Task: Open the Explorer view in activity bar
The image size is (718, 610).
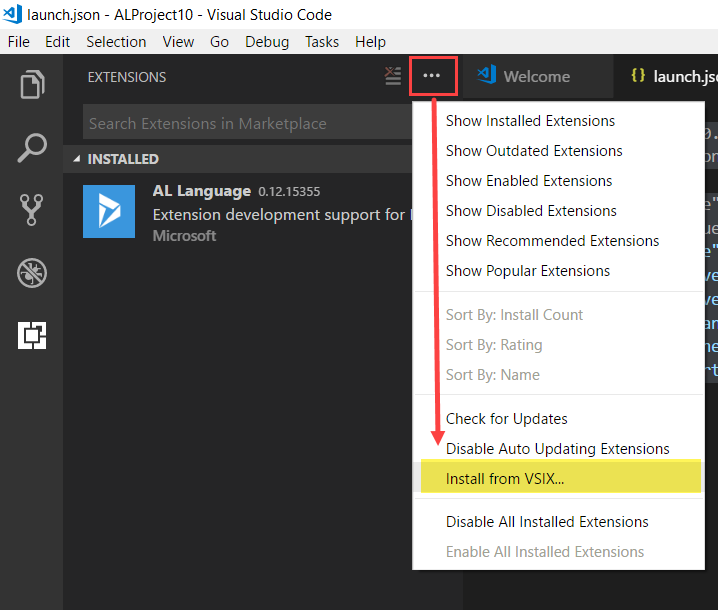Action: tap(32, 84)
